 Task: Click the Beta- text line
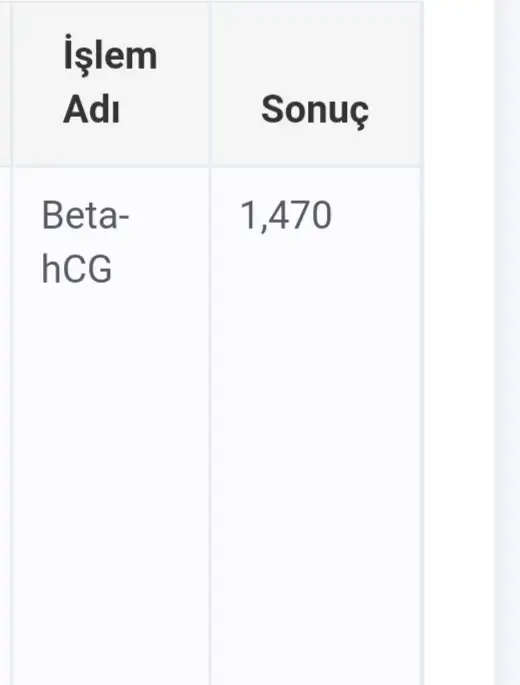(x=85, y=215)
